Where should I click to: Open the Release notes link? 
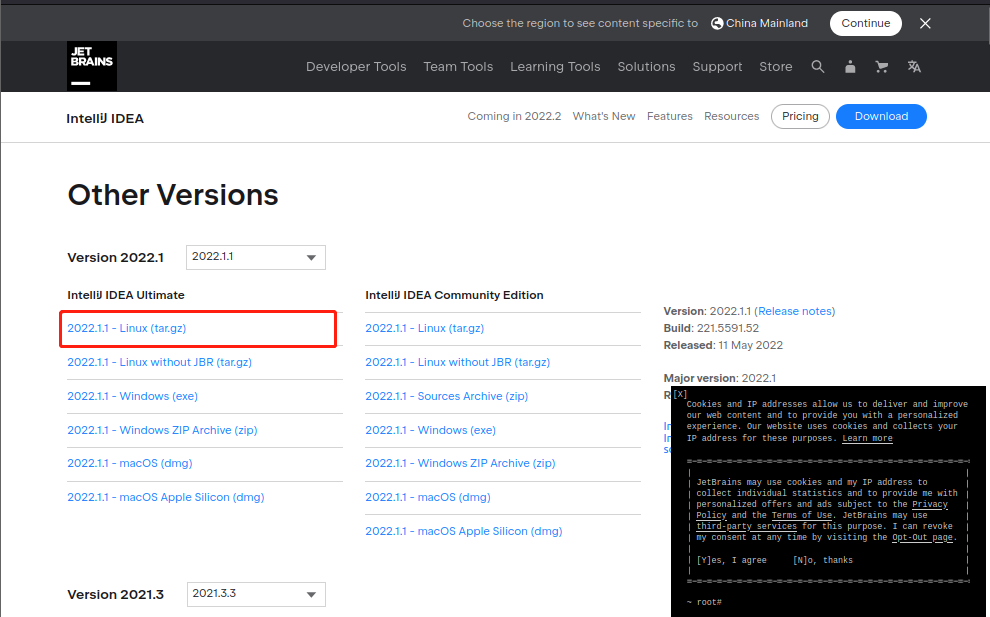[794, 311]
